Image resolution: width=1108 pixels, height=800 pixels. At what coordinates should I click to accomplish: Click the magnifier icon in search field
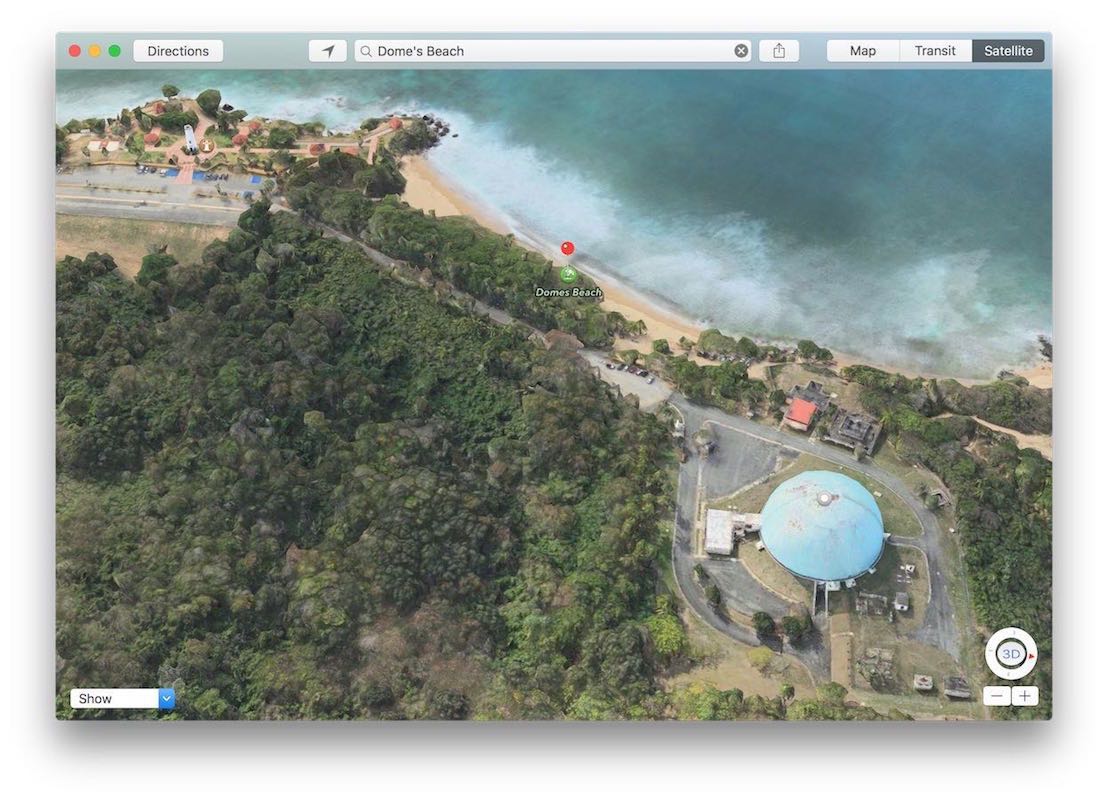pyautogui.click(x=366, y=51)
